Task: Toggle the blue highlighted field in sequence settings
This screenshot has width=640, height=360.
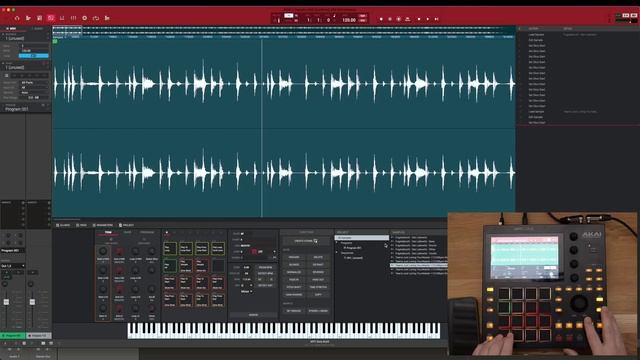Action: pyautogui.click(x=33, y=56)
